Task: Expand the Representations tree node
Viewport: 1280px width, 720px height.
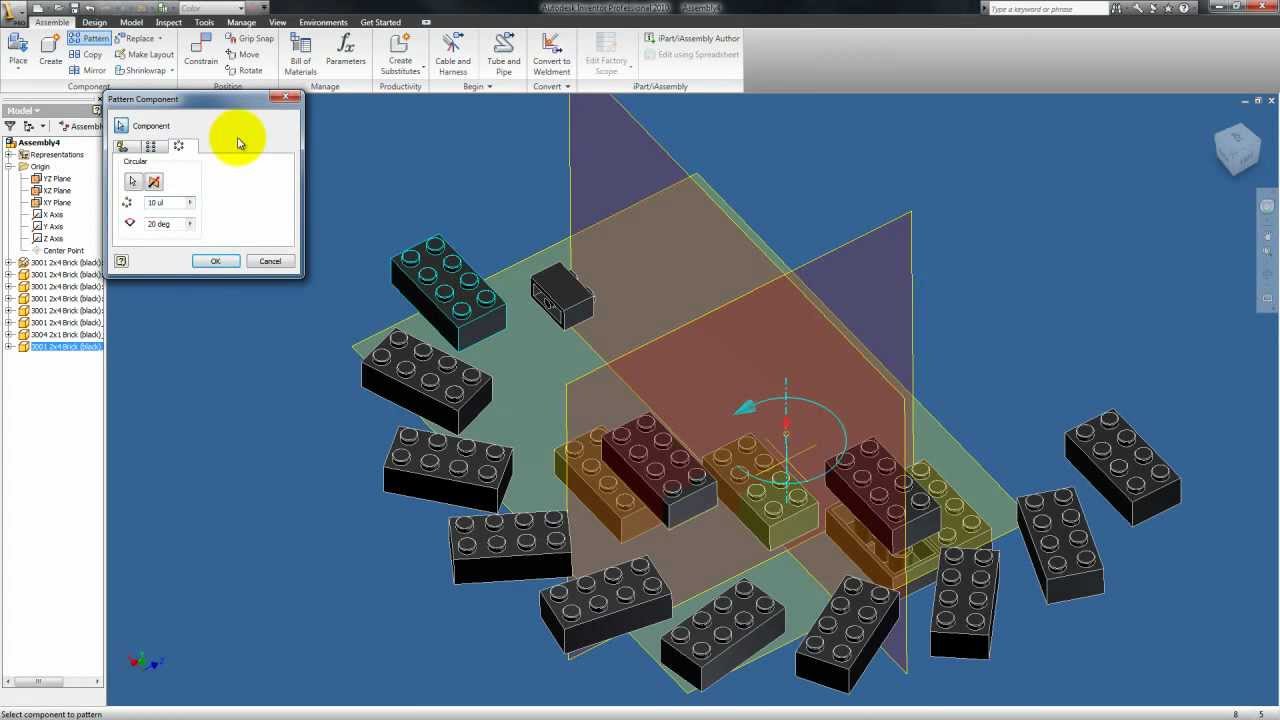Action: point(9,155)
